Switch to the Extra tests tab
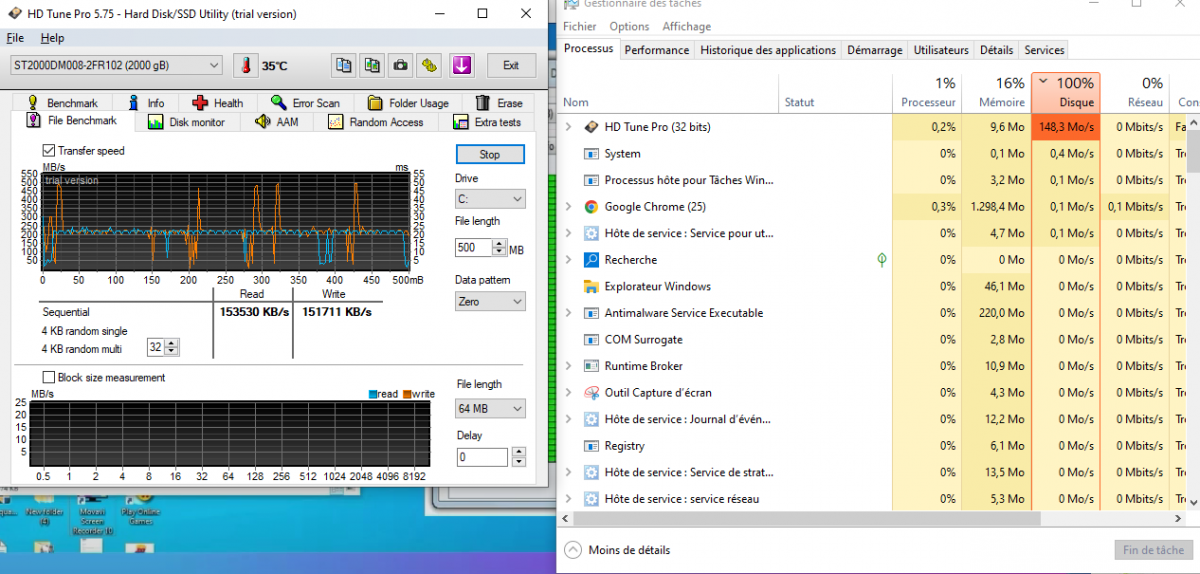 point(487,122)
